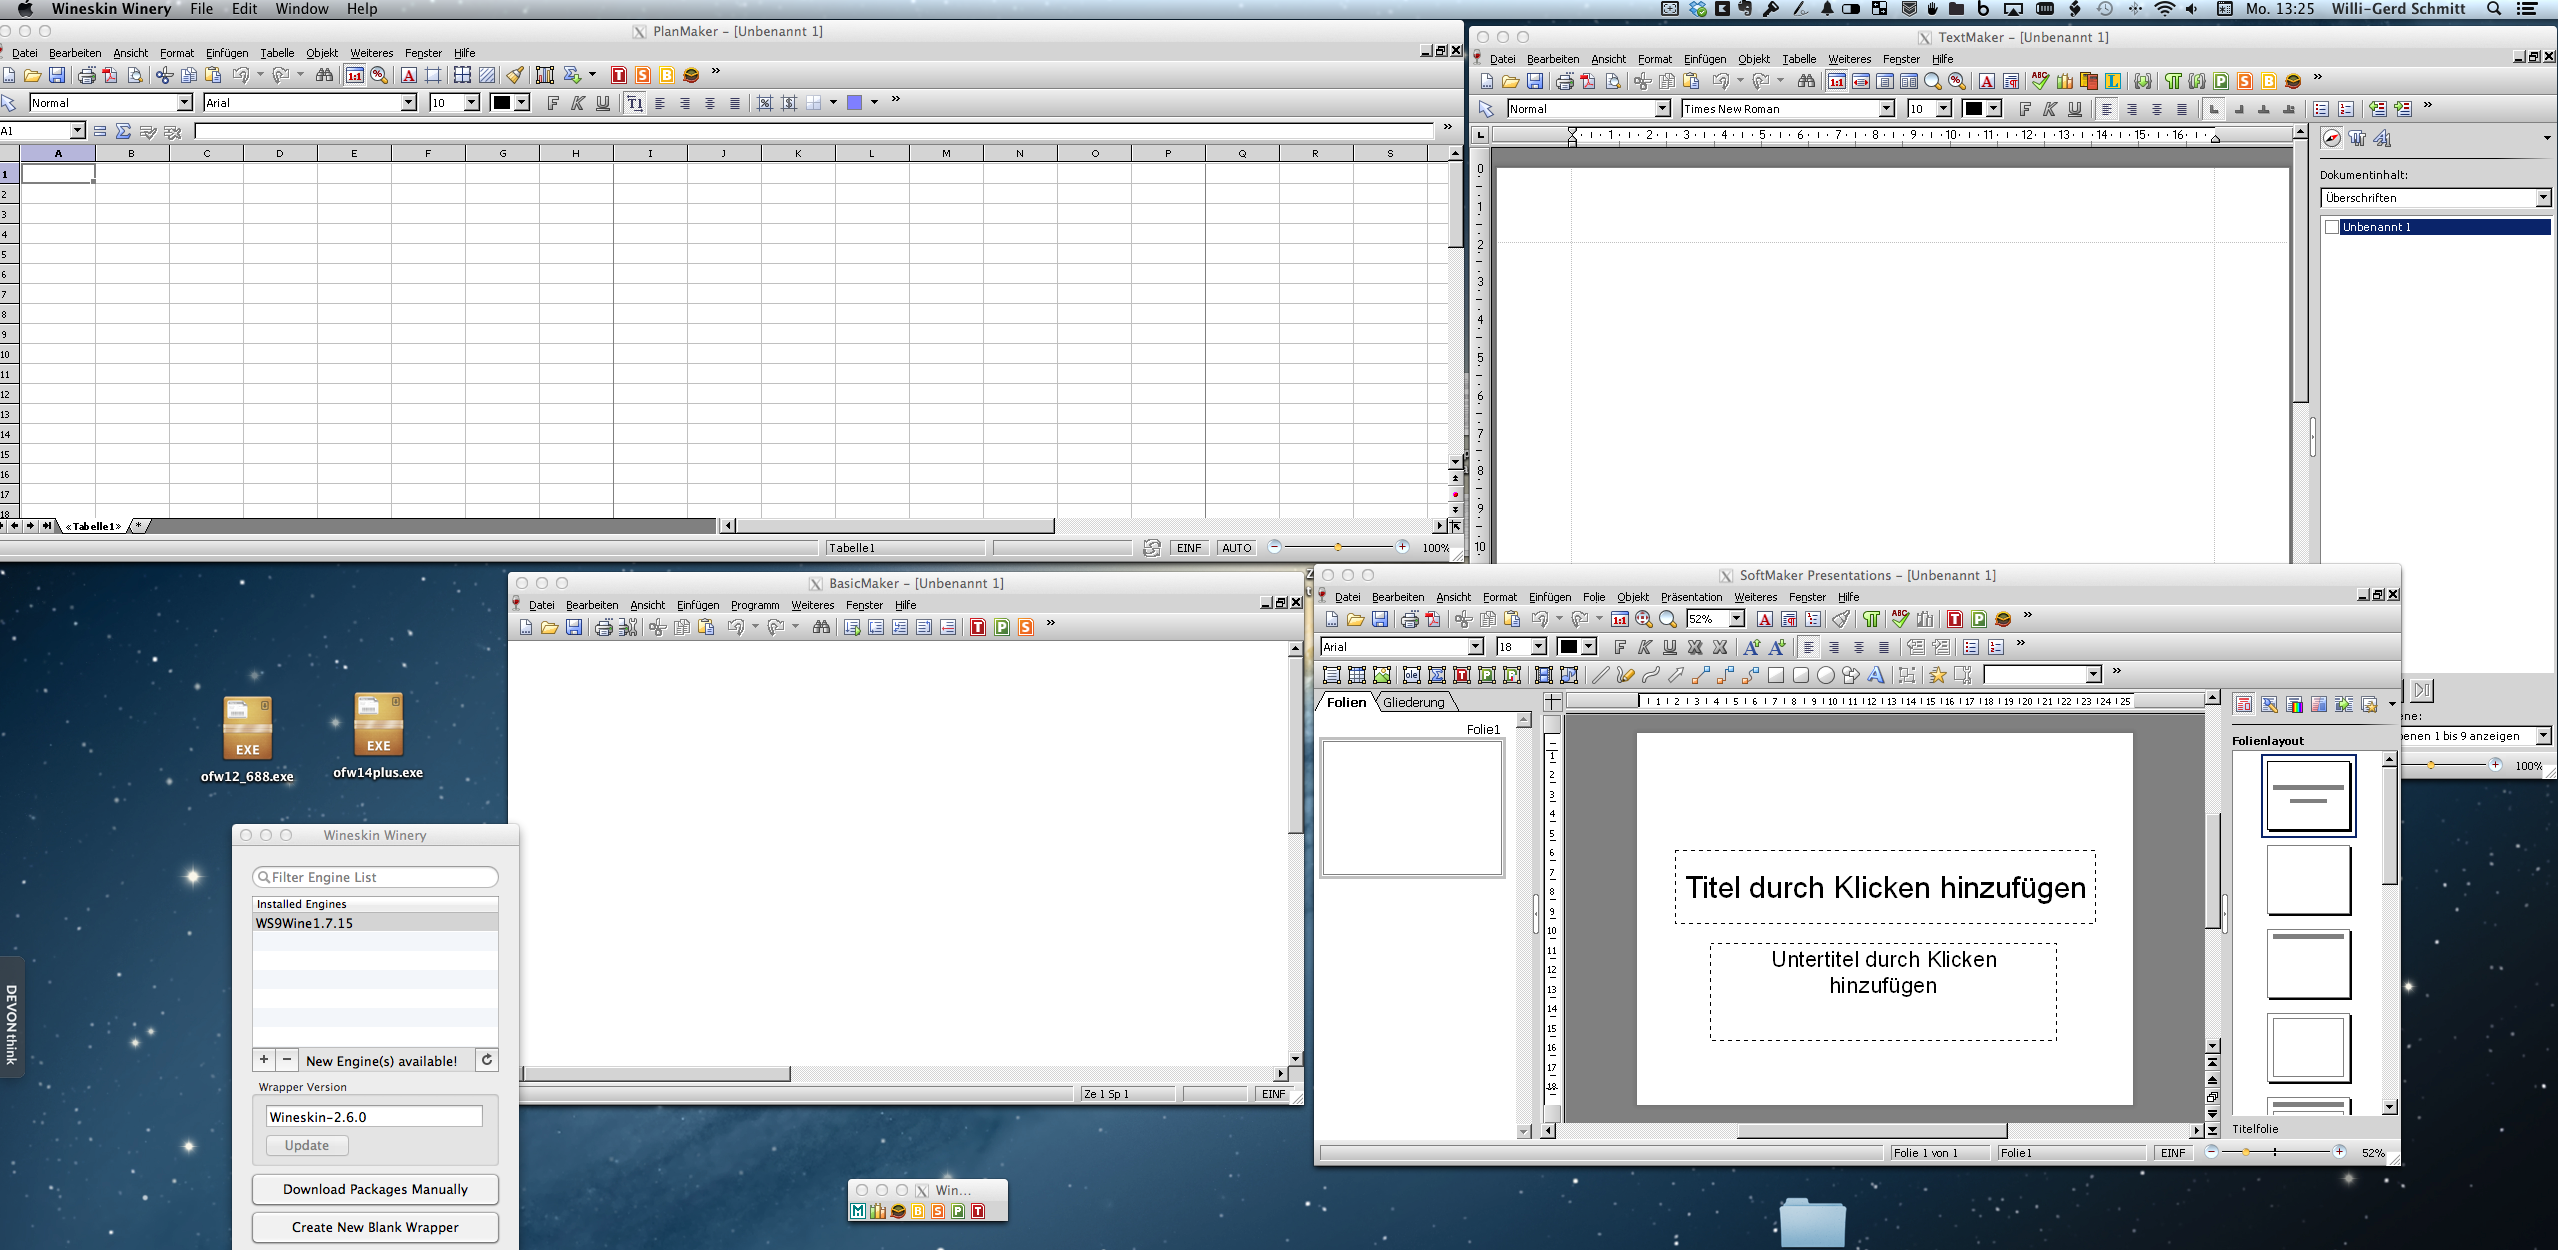
Task: Select the line drawing tool in Presentations
Action: (1600, 675)
